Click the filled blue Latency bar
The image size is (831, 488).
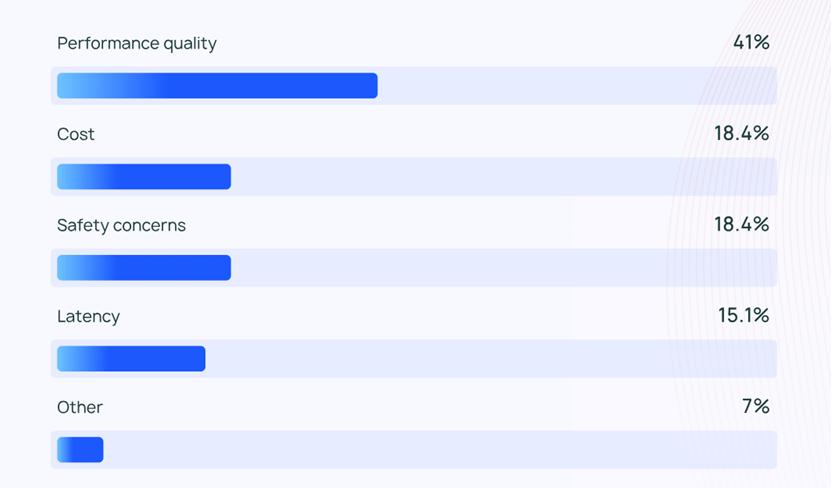131,359
